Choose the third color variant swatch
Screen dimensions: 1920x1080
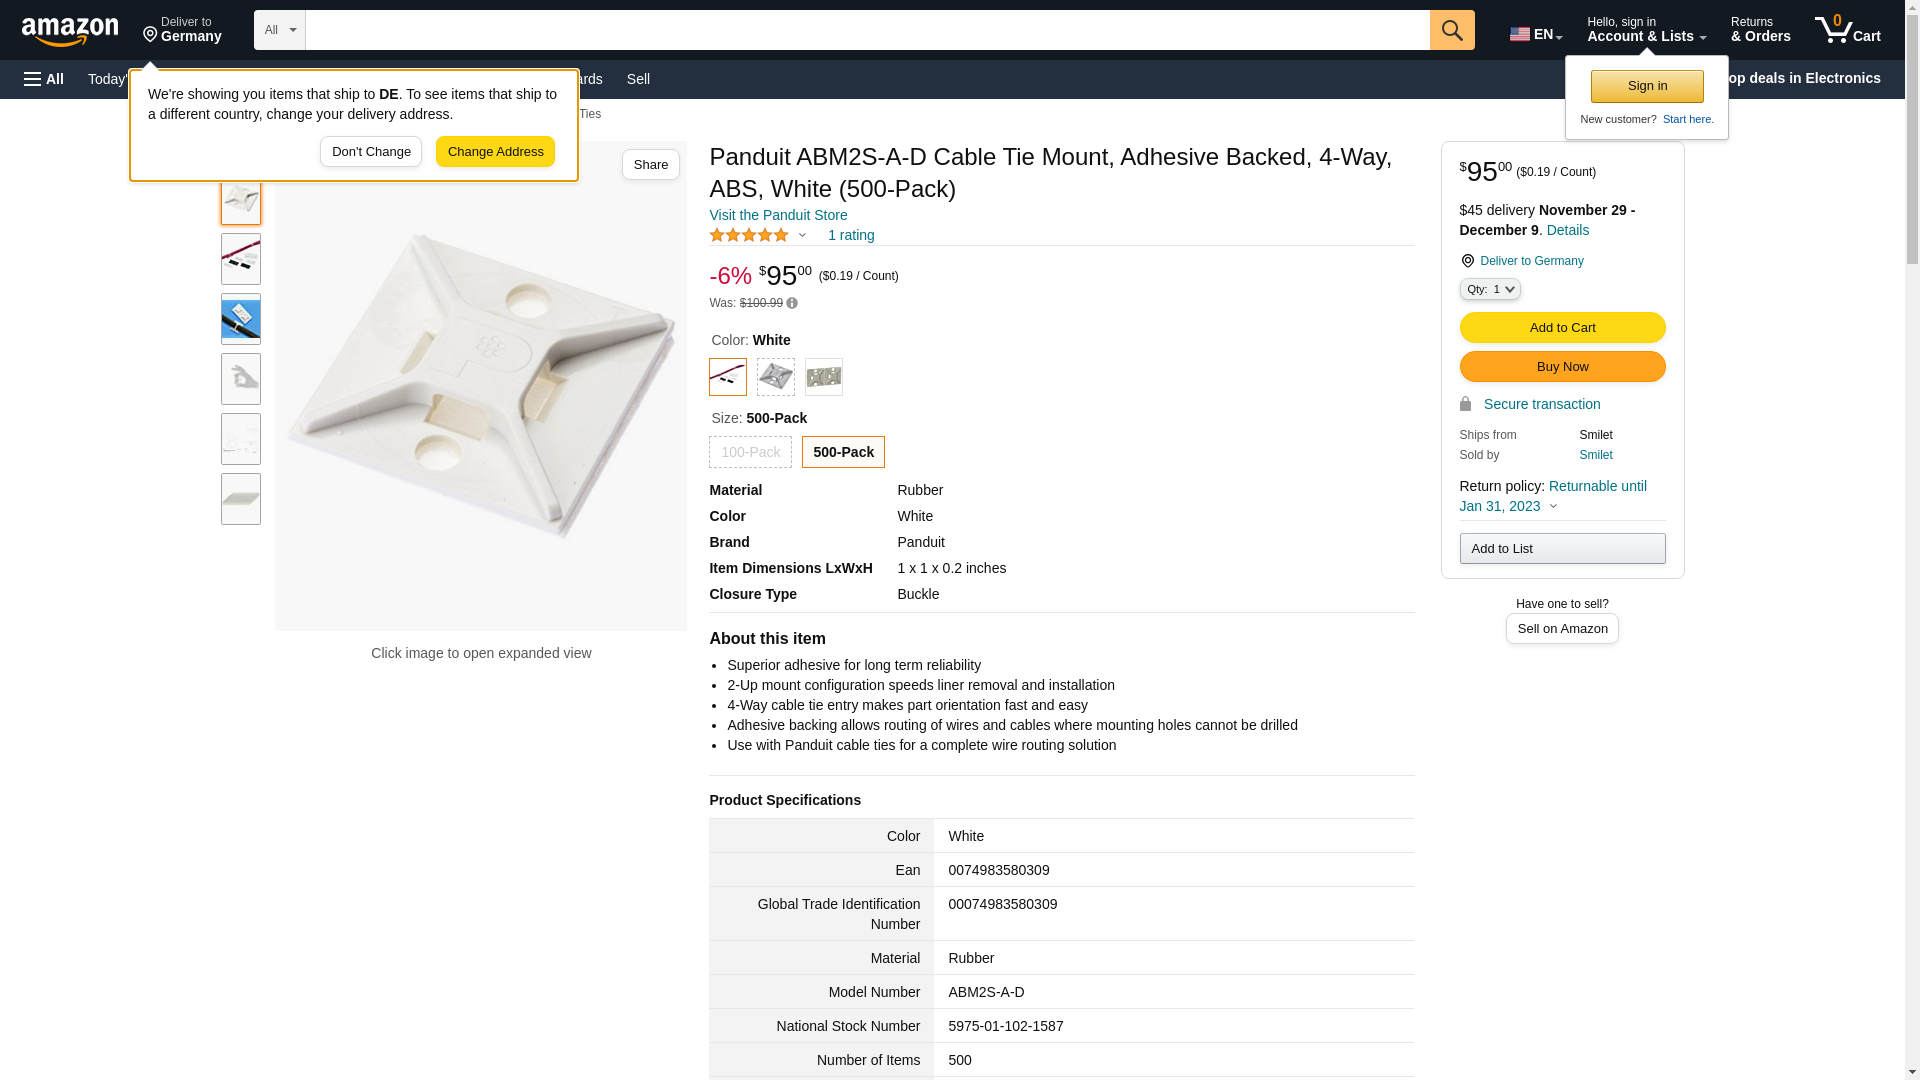pos(824,377)
